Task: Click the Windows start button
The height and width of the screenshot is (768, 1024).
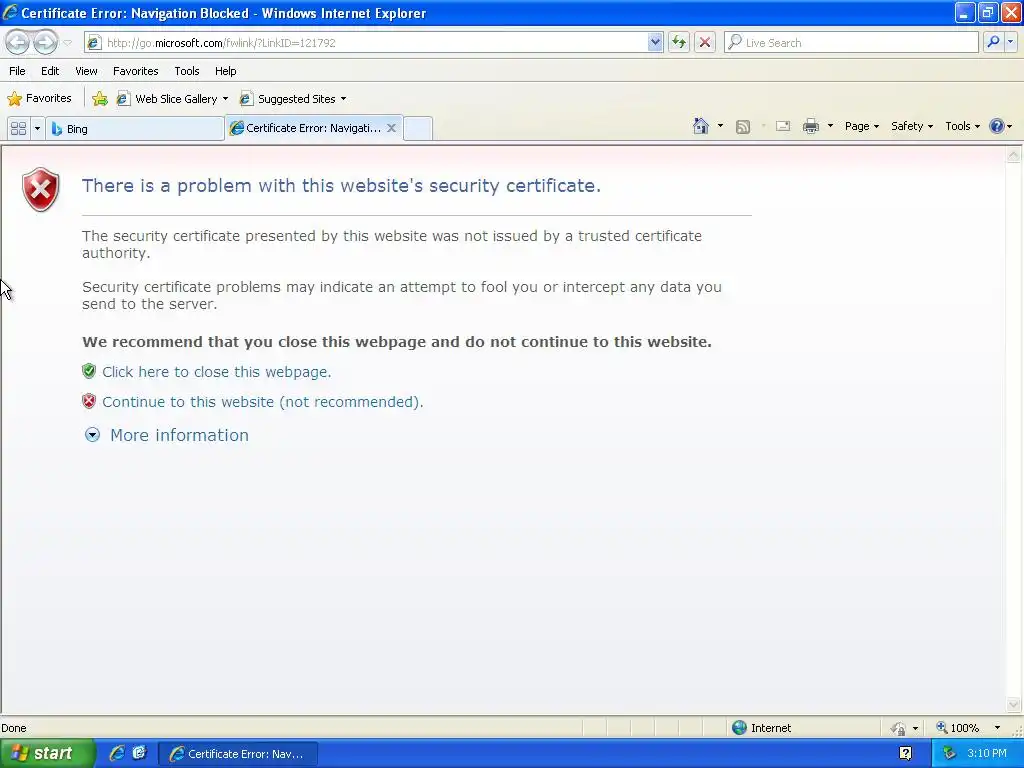Action: [47, 754]
